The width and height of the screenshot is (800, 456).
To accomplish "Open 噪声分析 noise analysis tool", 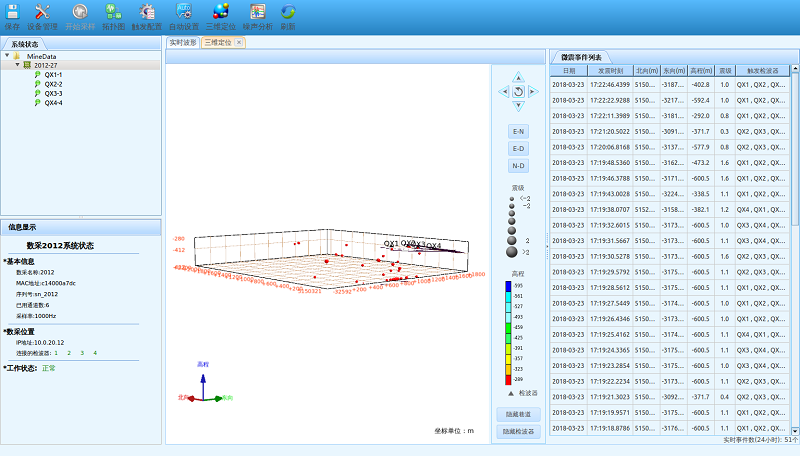I will point(256,14).
